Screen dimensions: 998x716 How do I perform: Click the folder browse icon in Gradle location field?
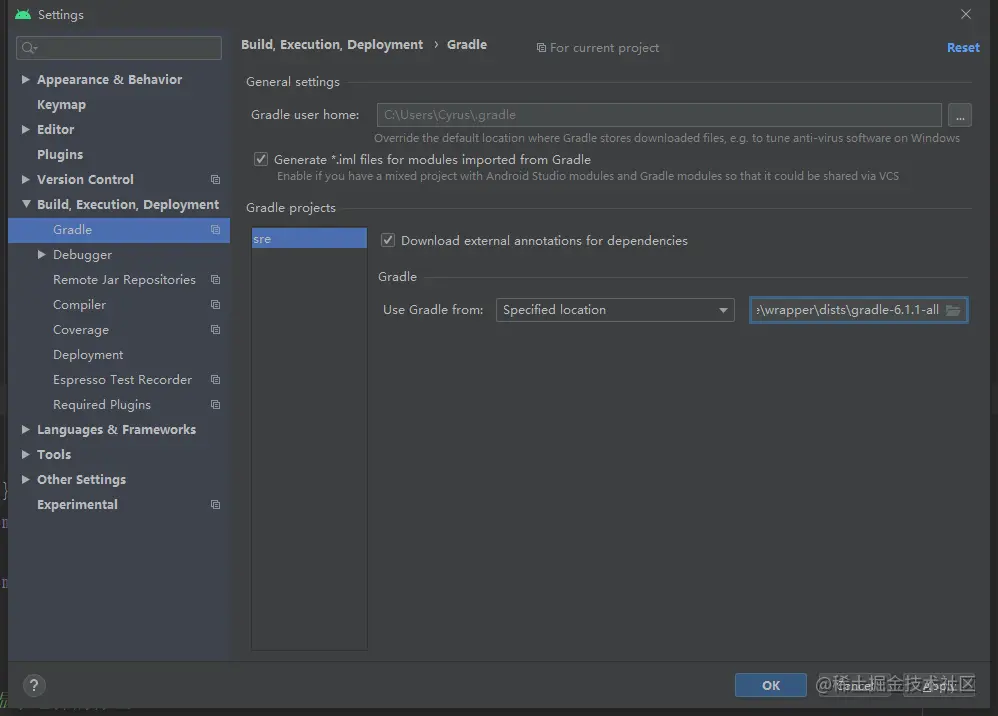(x=953, y=310)
